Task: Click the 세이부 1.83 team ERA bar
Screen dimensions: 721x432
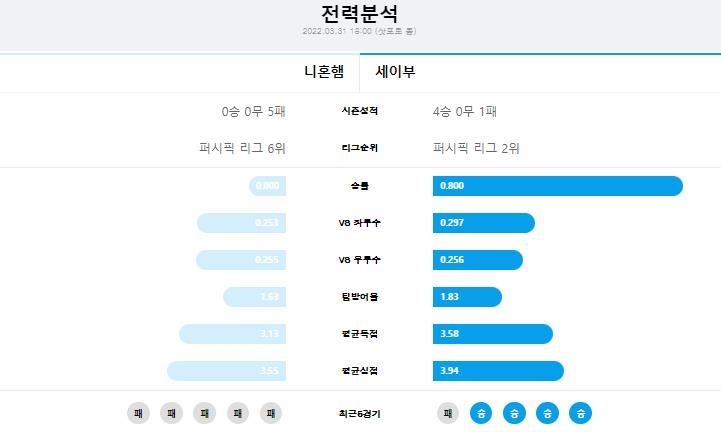Action: click(x=467, y=297)
